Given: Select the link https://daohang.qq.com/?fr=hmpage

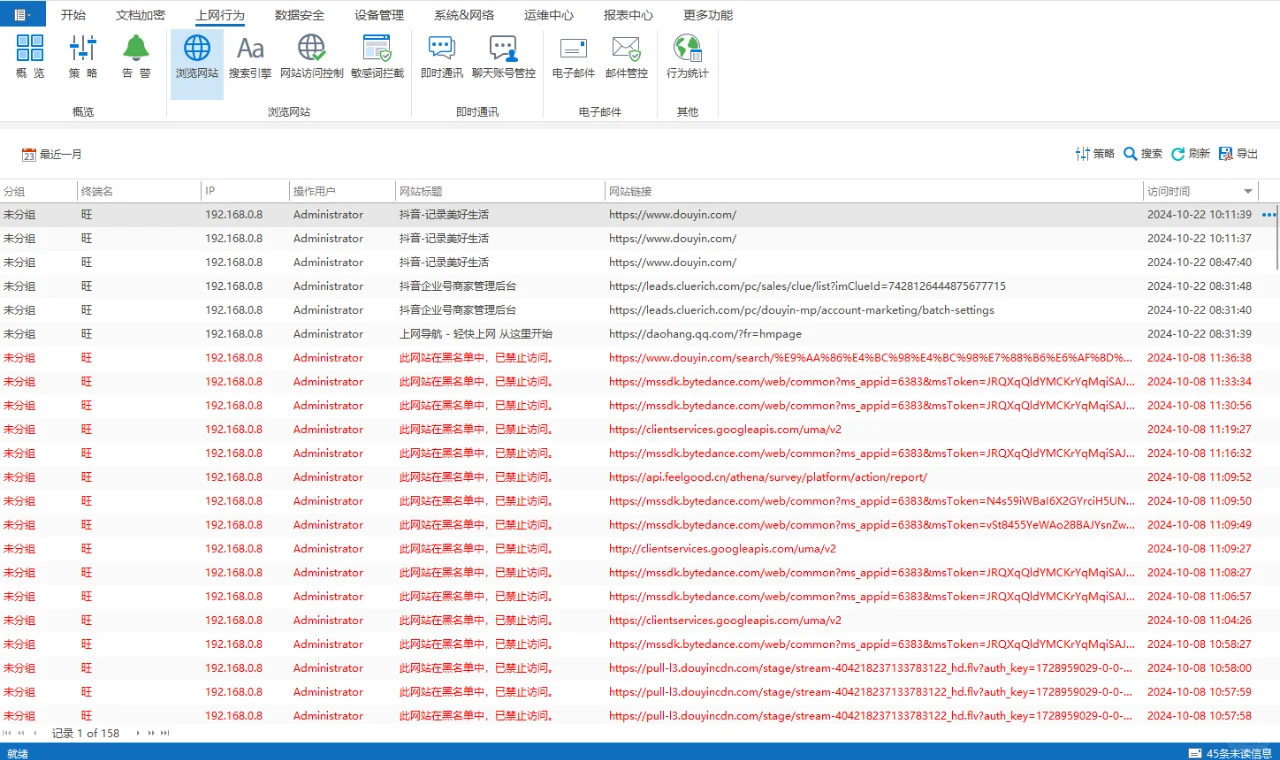Looking at the screenshot, I should tap(705, 334).
